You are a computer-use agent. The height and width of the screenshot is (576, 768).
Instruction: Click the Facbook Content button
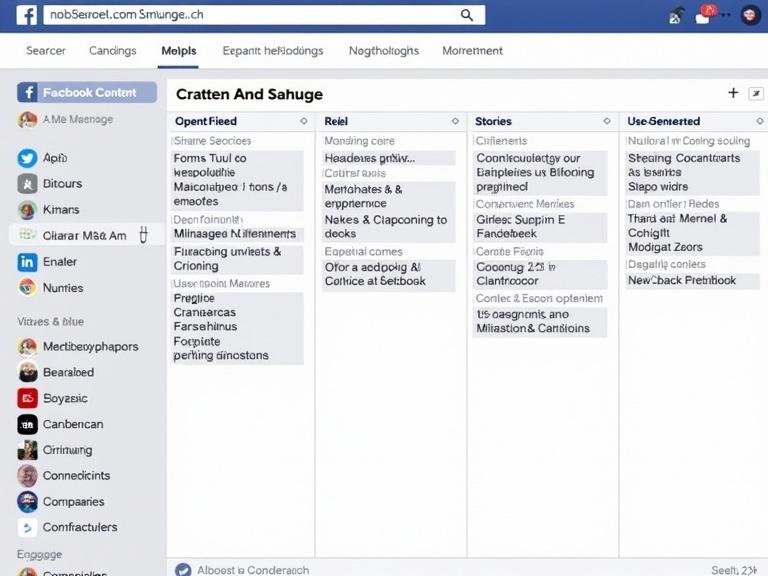pos(87,92)
